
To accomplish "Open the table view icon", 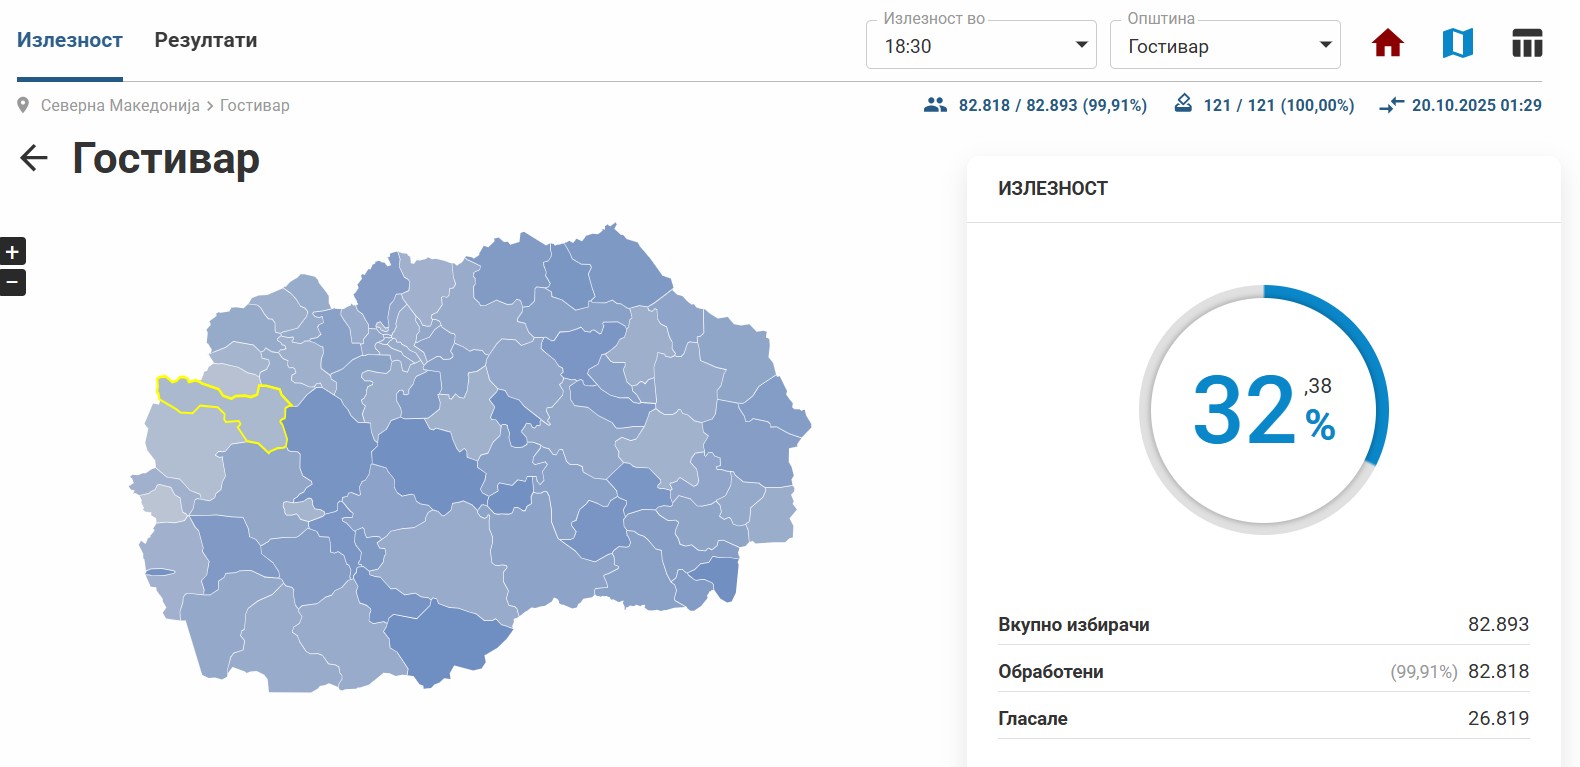I will coord(1526,44).
